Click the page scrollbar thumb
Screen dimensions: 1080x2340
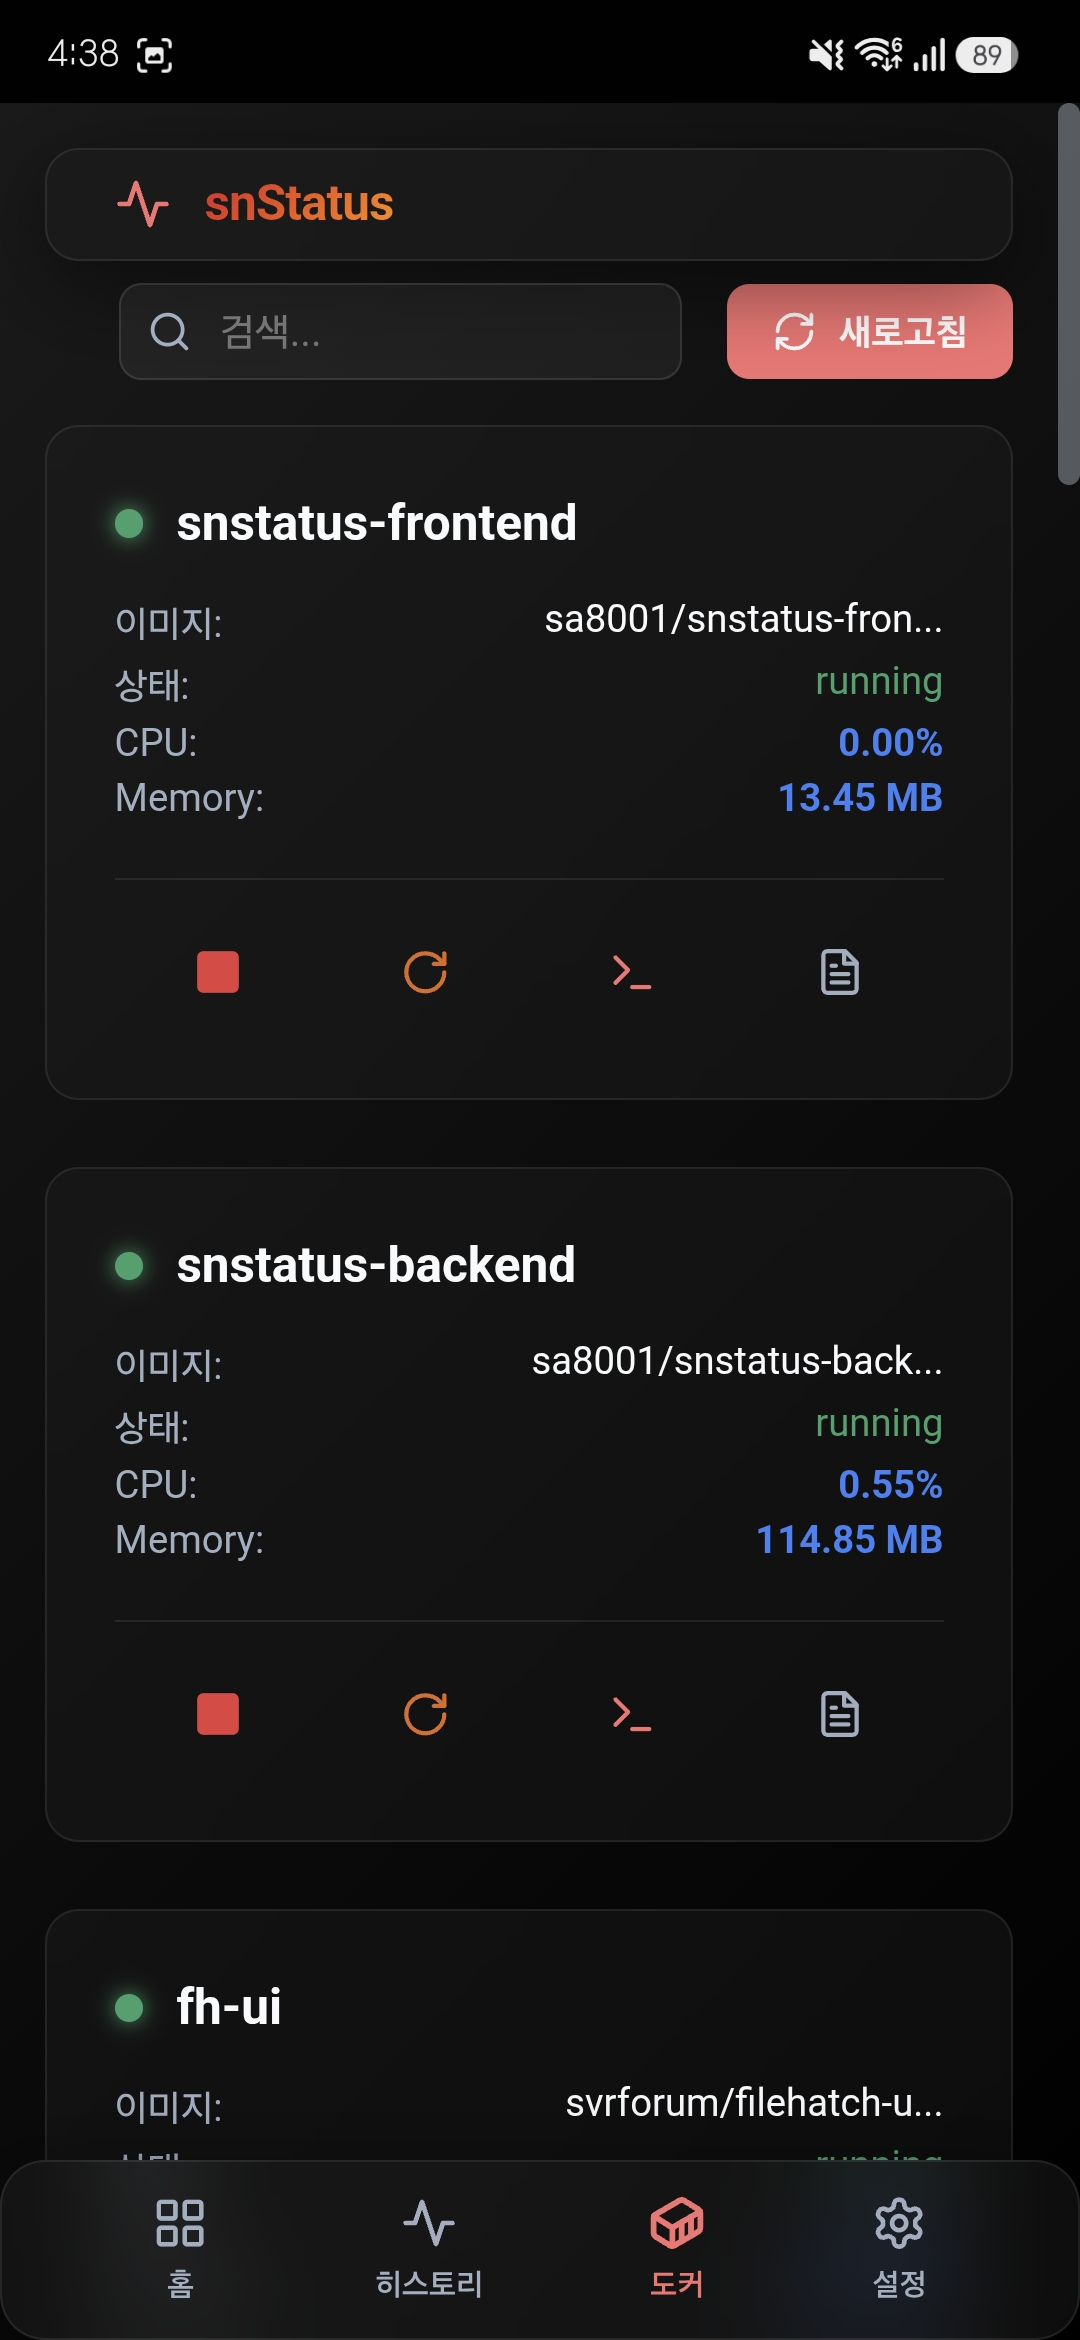pyautogui.click(x=1068, y=294)
